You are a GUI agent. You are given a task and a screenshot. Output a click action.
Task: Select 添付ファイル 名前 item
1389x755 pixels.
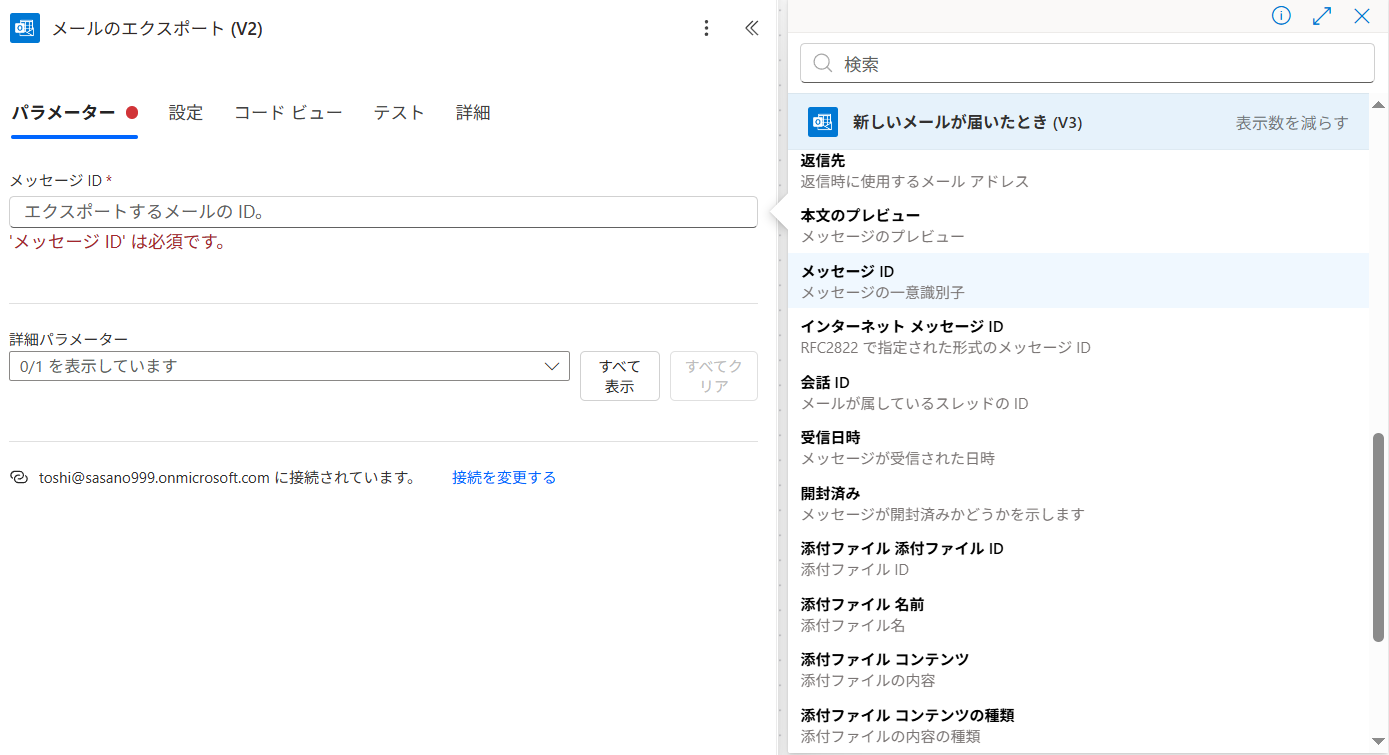(x=1078, y=614)
